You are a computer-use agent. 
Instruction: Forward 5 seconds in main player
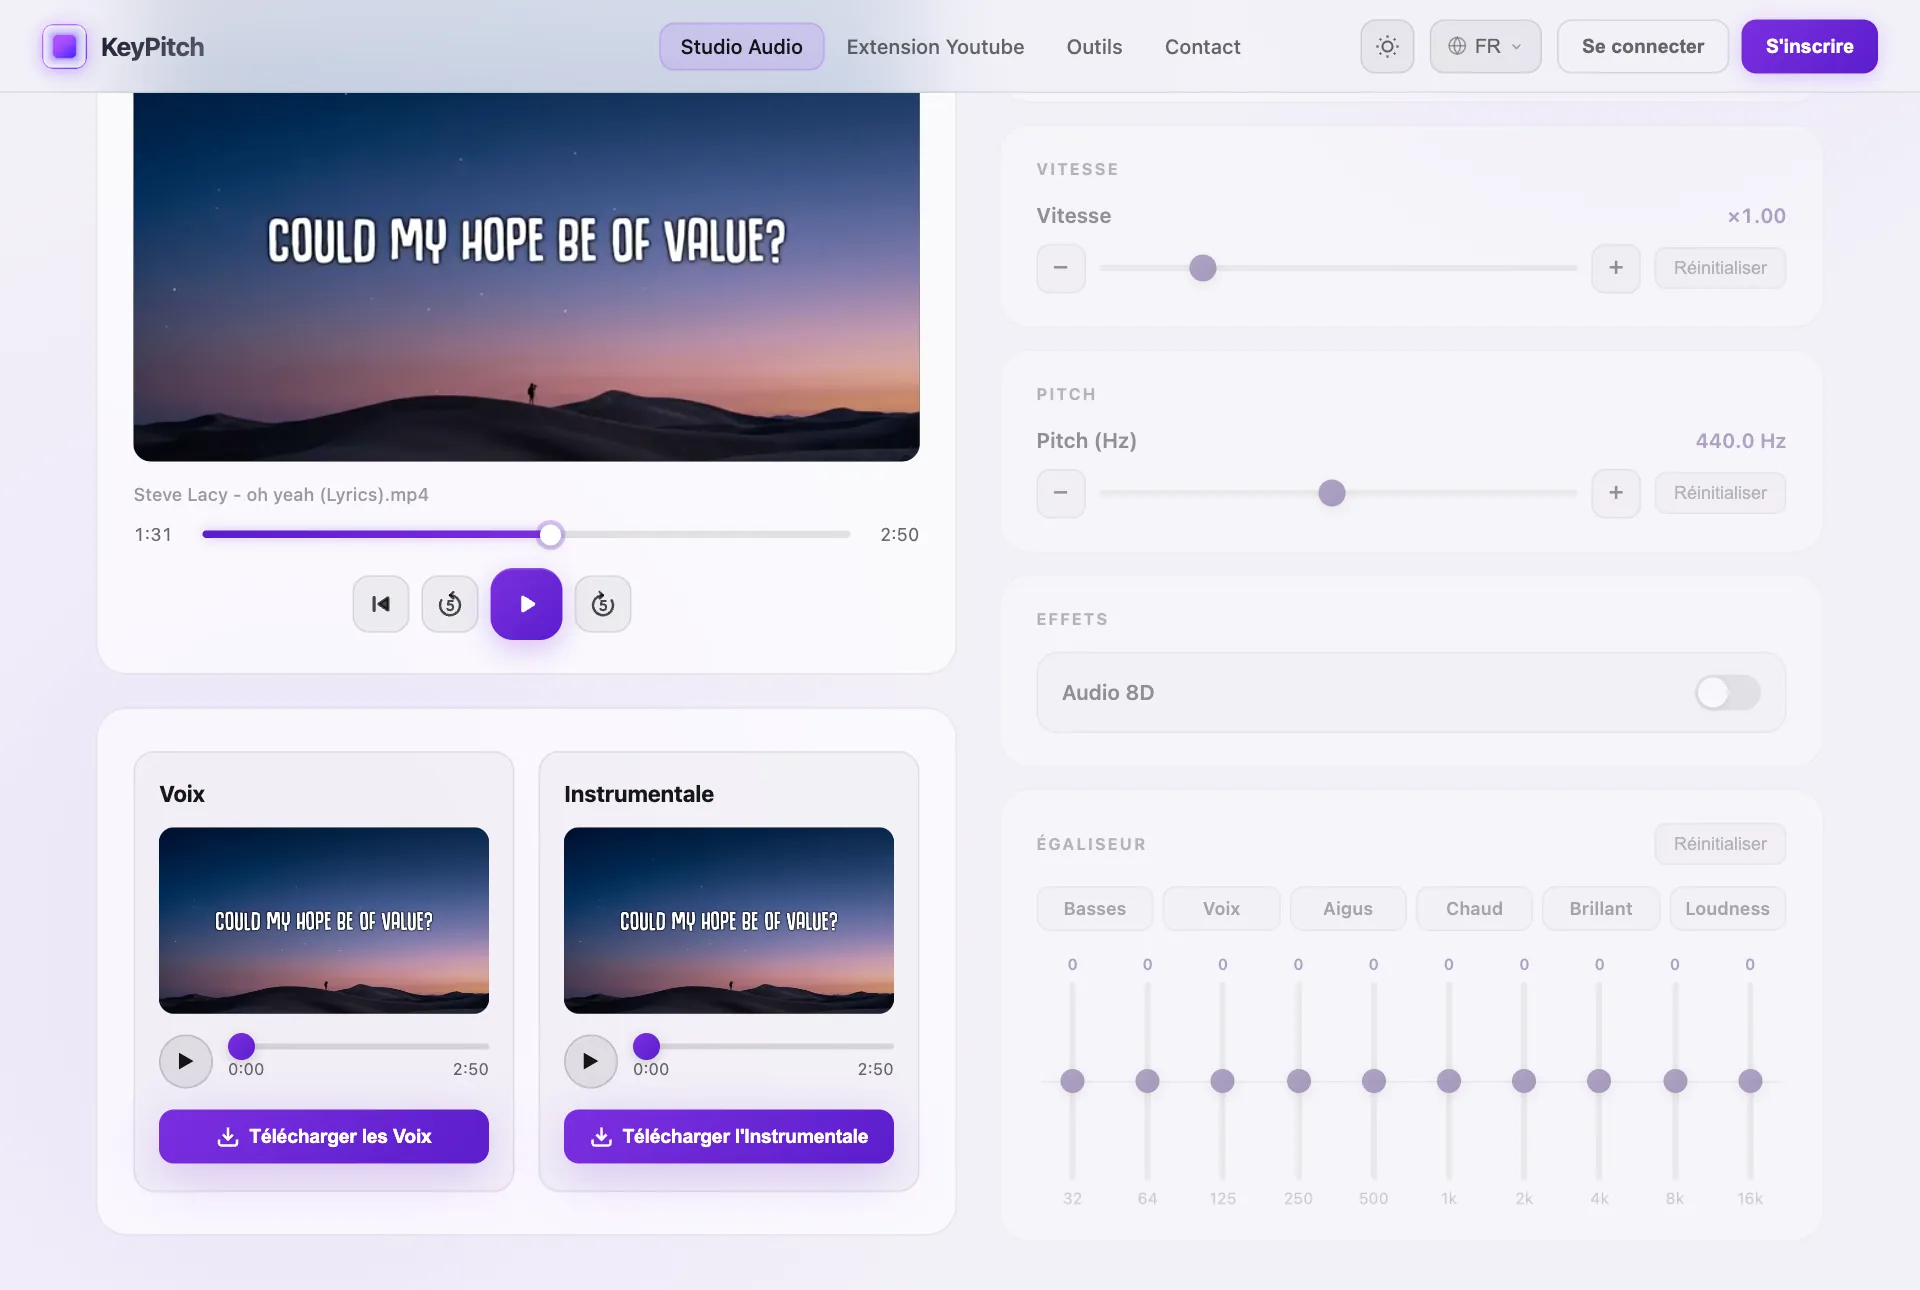click(603, 604)
